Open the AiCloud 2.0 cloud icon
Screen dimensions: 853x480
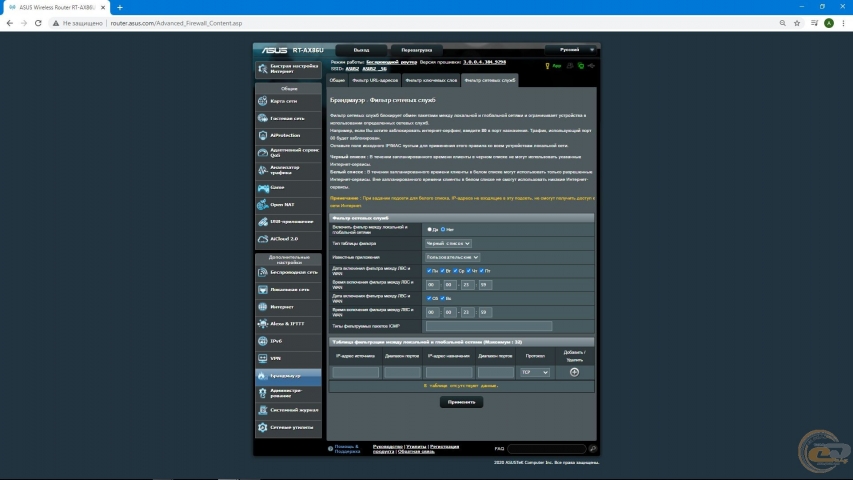click(263, 239)
